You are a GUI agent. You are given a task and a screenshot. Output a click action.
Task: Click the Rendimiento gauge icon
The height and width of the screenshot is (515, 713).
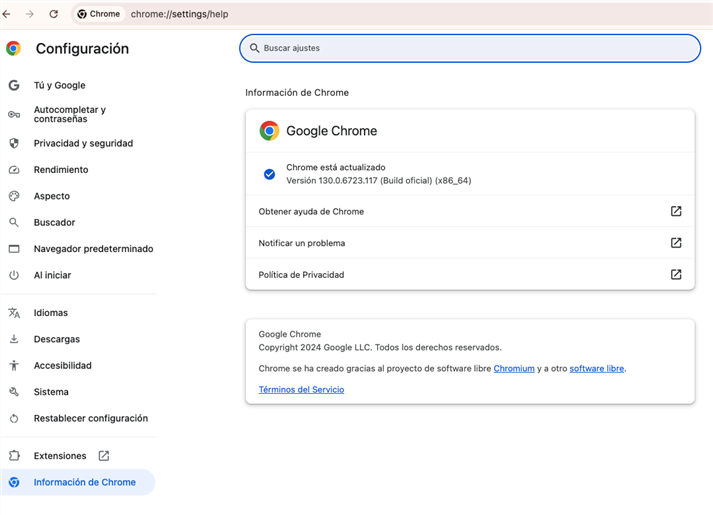14,170
